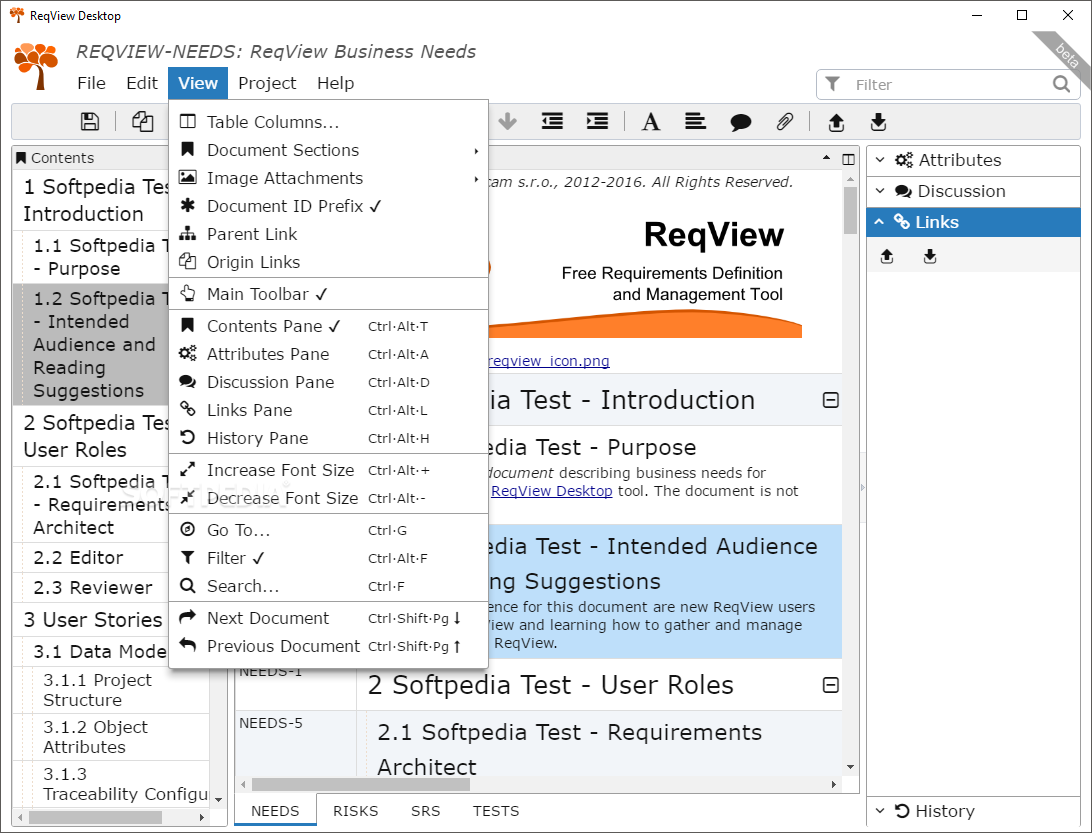This screenshot has width=1092, height=833.
Task: Click the paperclip attachment toolbar icon
Action: pos(785,122)
